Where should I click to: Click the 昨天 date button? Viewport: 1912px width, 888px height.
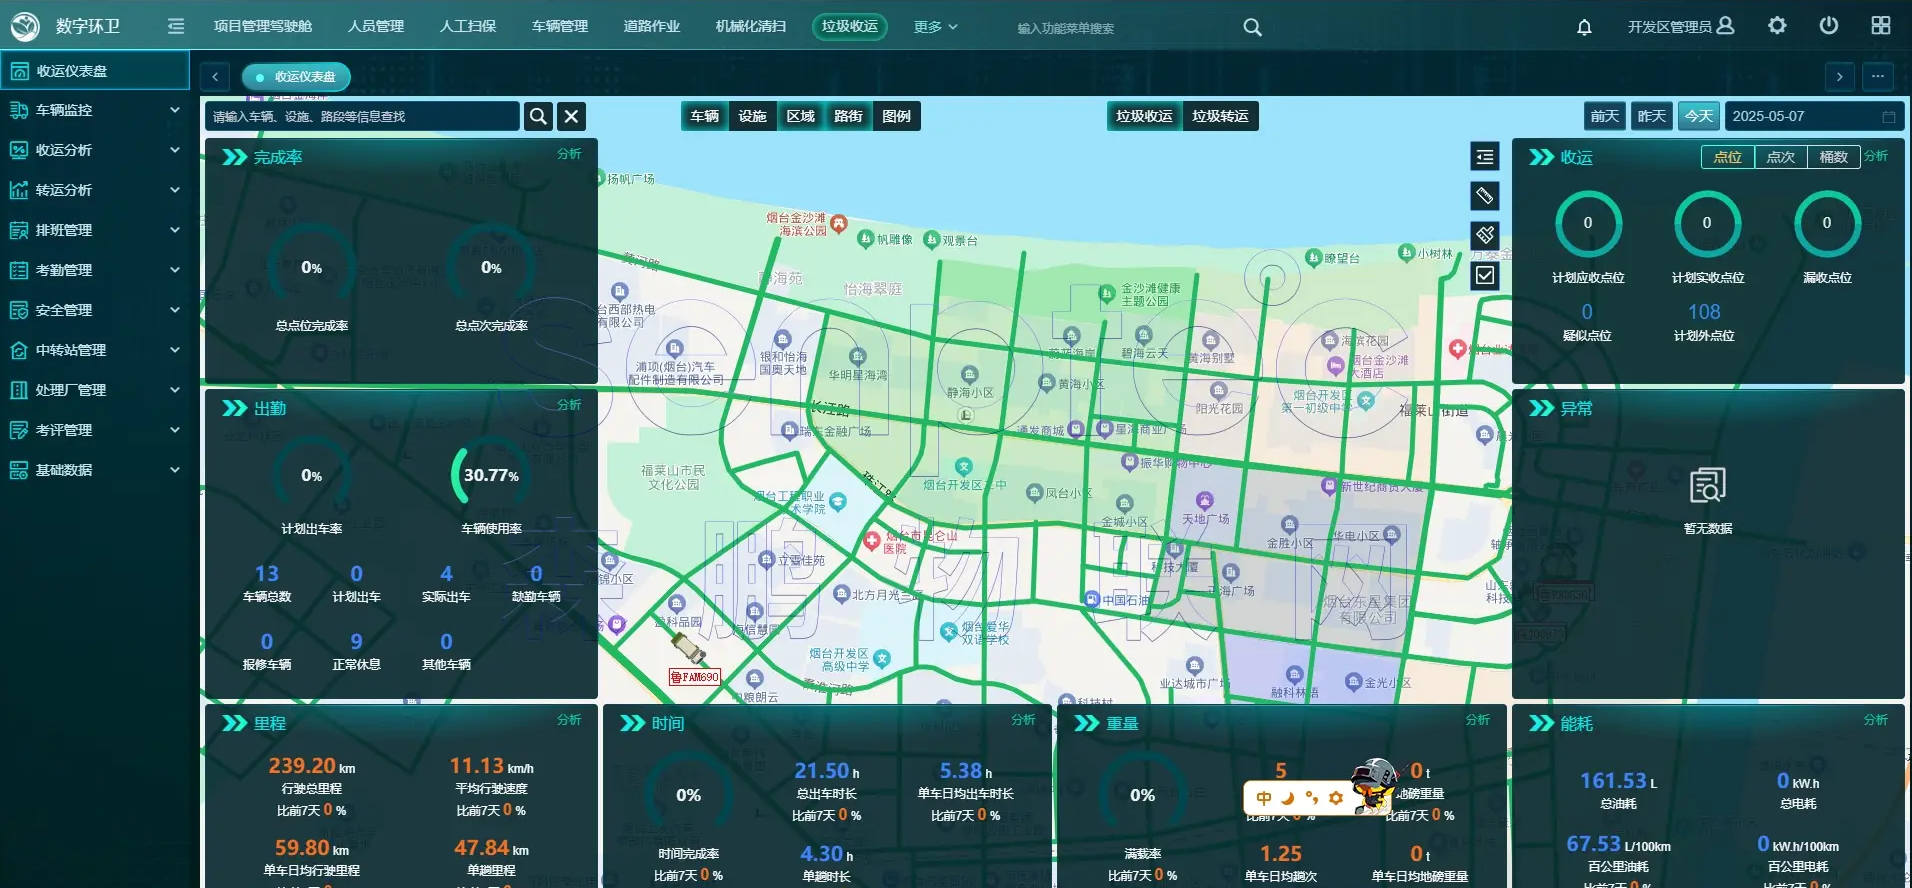pos(1651,116)
